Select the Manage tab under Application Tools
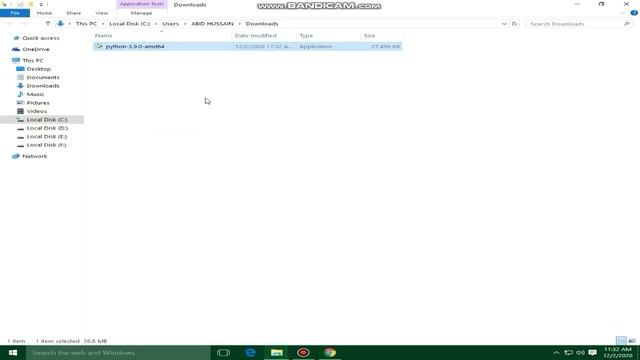 pos(141,13)
